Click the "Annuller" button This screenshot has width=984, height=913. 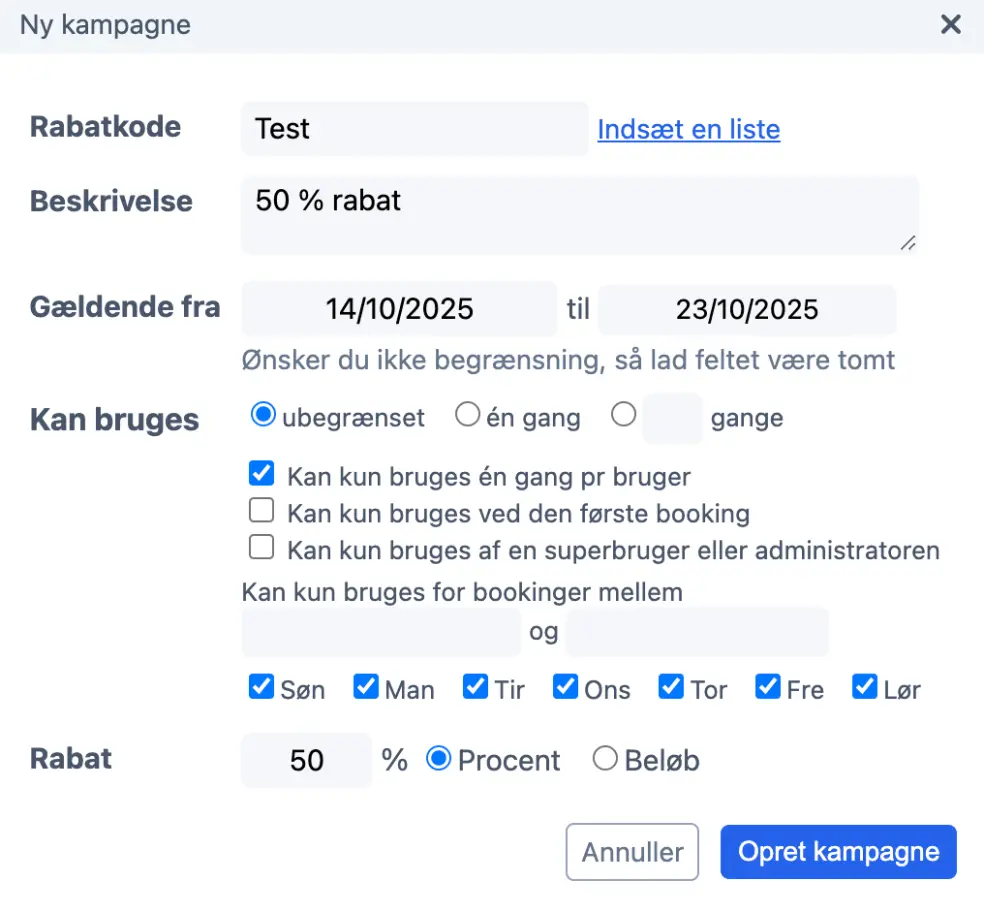pos(632,851)
